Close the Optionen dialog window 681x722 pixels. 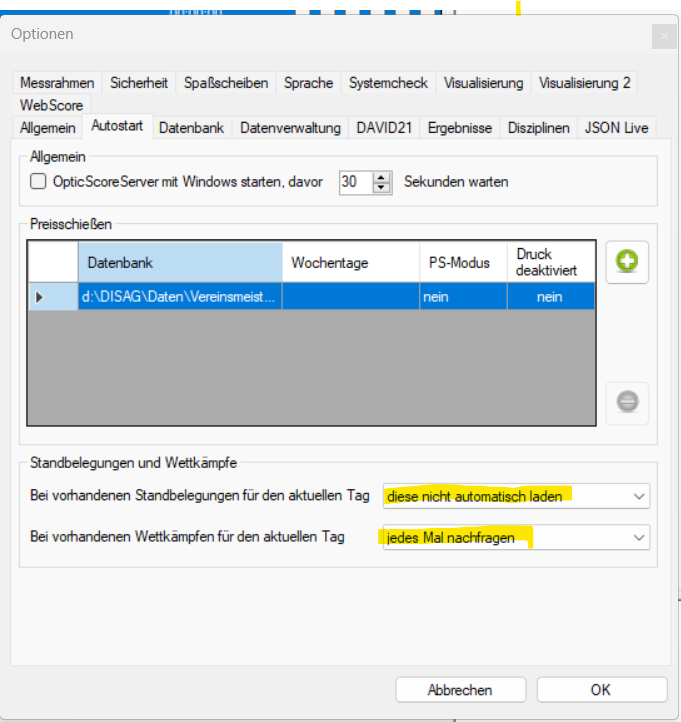click(x=663, y=37)
